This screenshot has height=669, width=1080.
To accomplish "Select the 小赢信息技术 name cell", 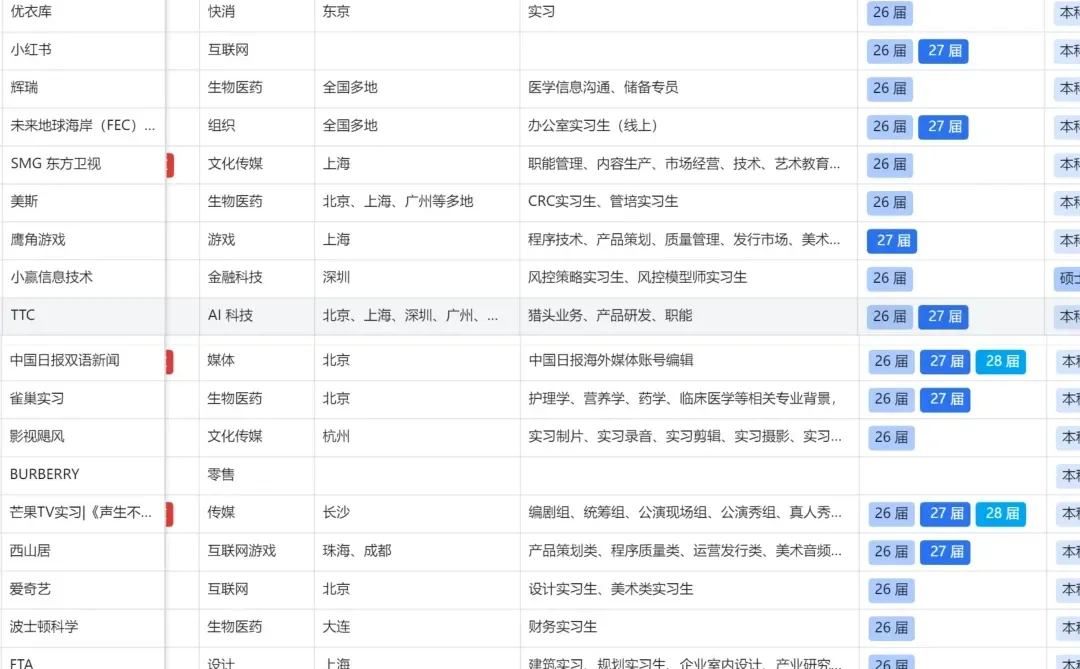I will point(52,277).
